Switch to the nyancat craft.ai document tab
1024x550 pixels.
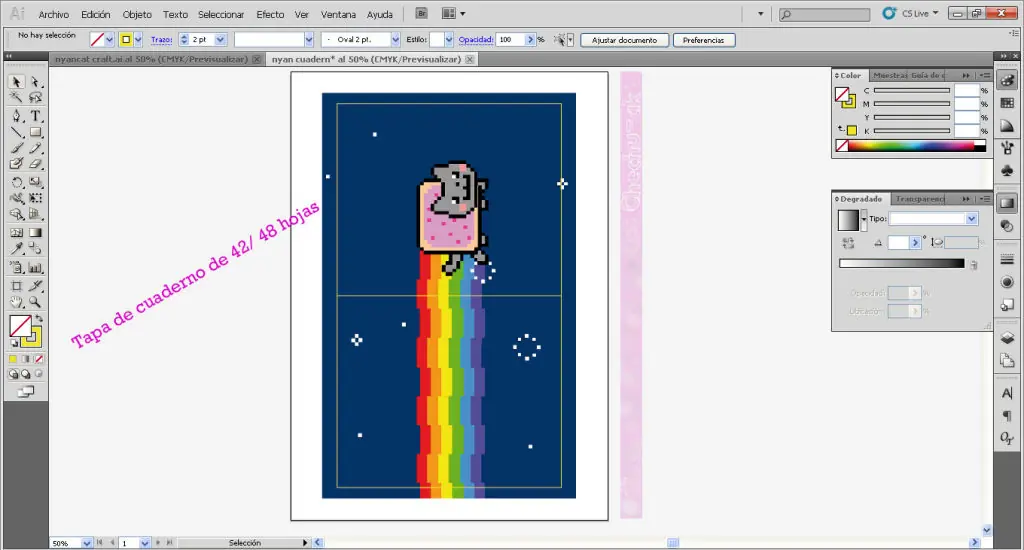(x=151, y=59)
